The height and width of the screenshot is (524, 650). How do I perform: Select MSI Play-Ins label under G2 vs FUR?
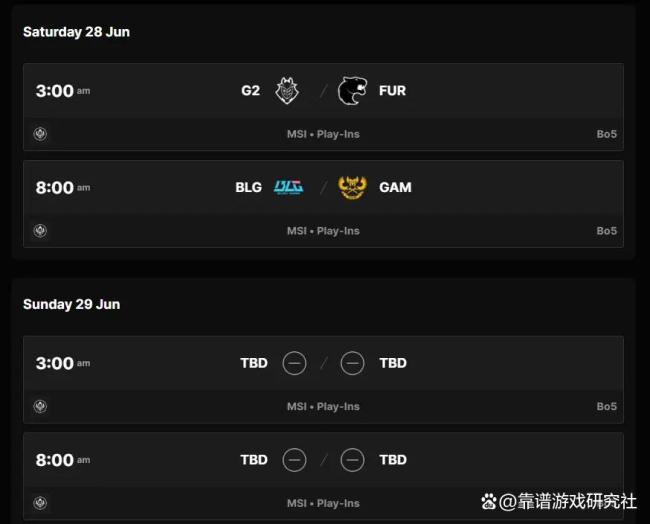pyautogui.click(x=323, y=134)
